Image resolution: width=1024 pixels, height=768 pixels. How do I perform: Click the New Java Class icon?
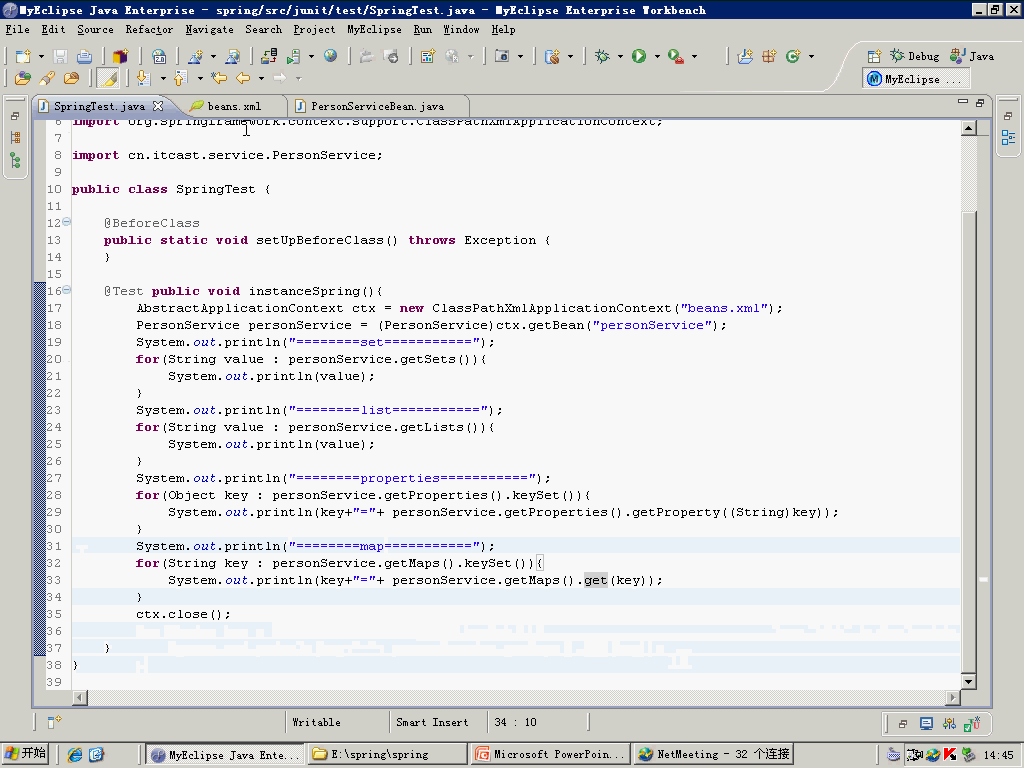click(793, 57)
